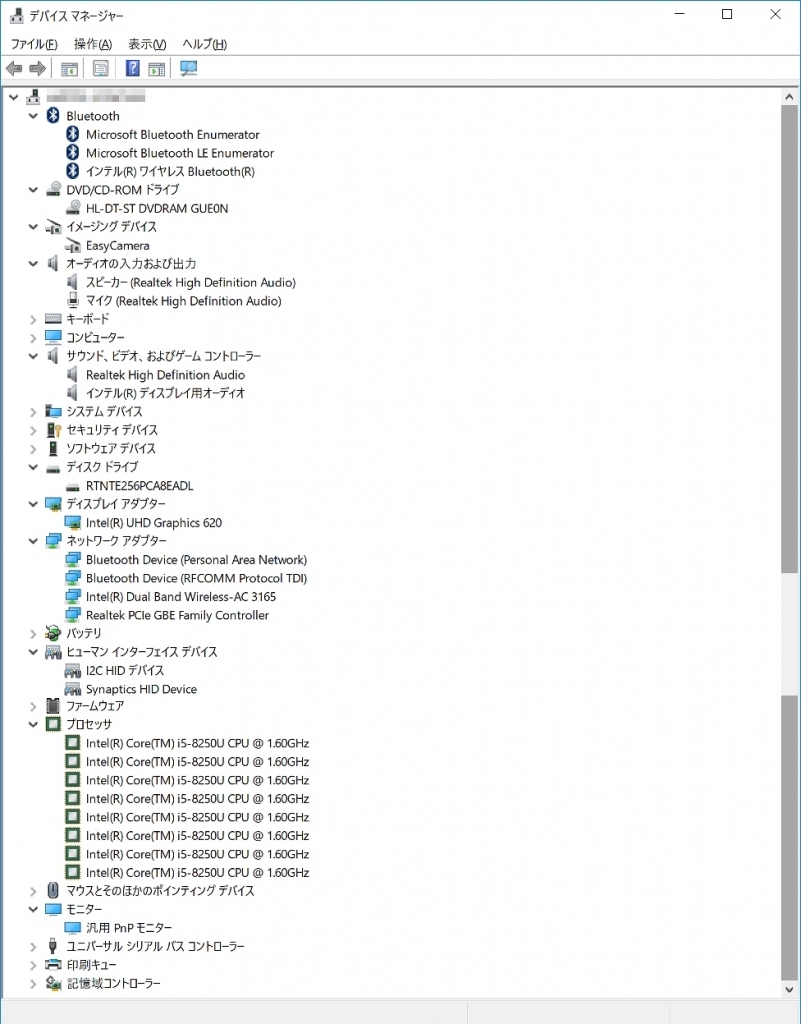Open the Properties toolbar icon
801x1024 pixels.
tap(101, 68)
